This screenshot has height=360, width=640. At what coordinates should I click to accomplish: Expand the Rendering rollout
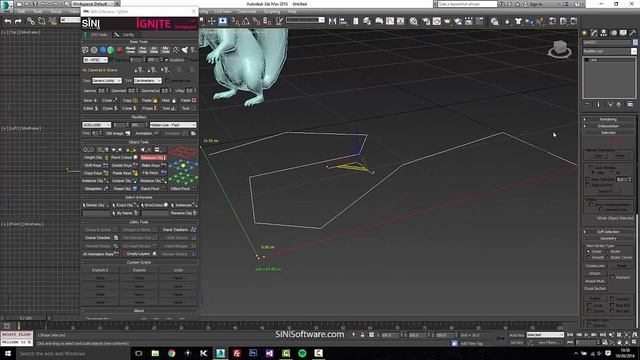pyautogui.click(x=608, y=119)
